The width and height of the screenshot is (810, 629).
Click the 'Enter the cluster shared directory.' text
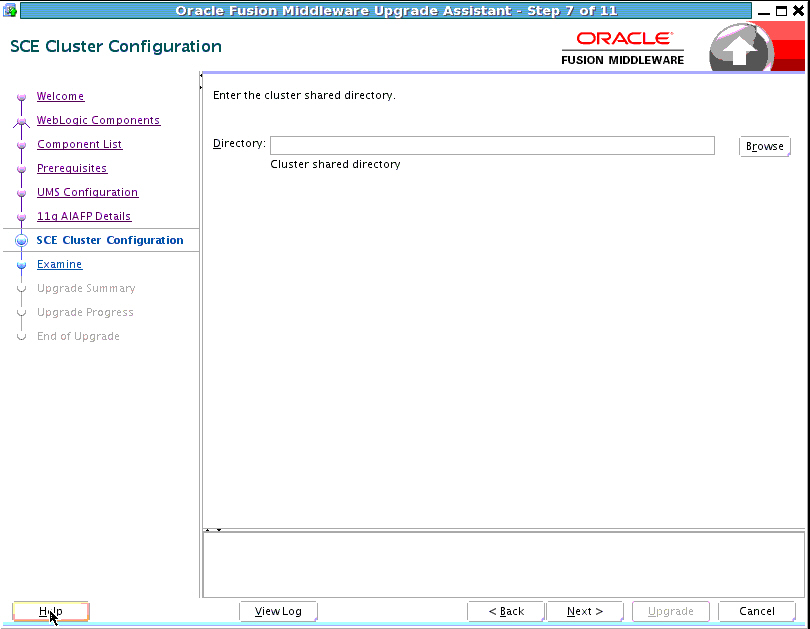point(304,96)
